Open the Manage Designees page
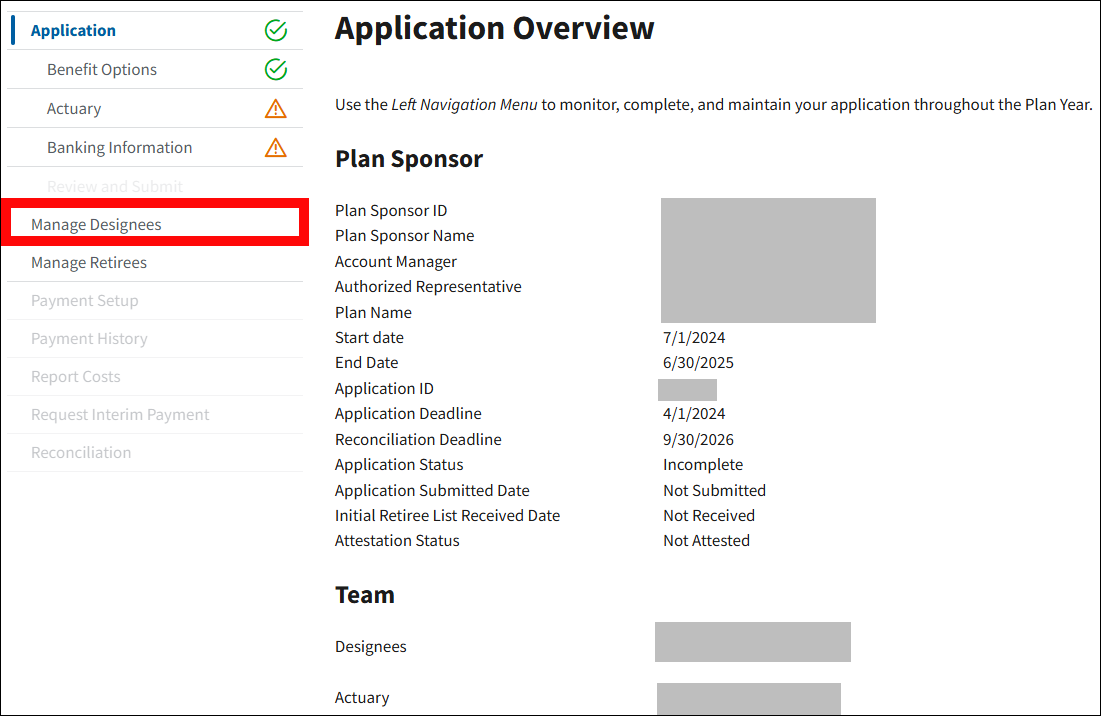 point(96,225)
